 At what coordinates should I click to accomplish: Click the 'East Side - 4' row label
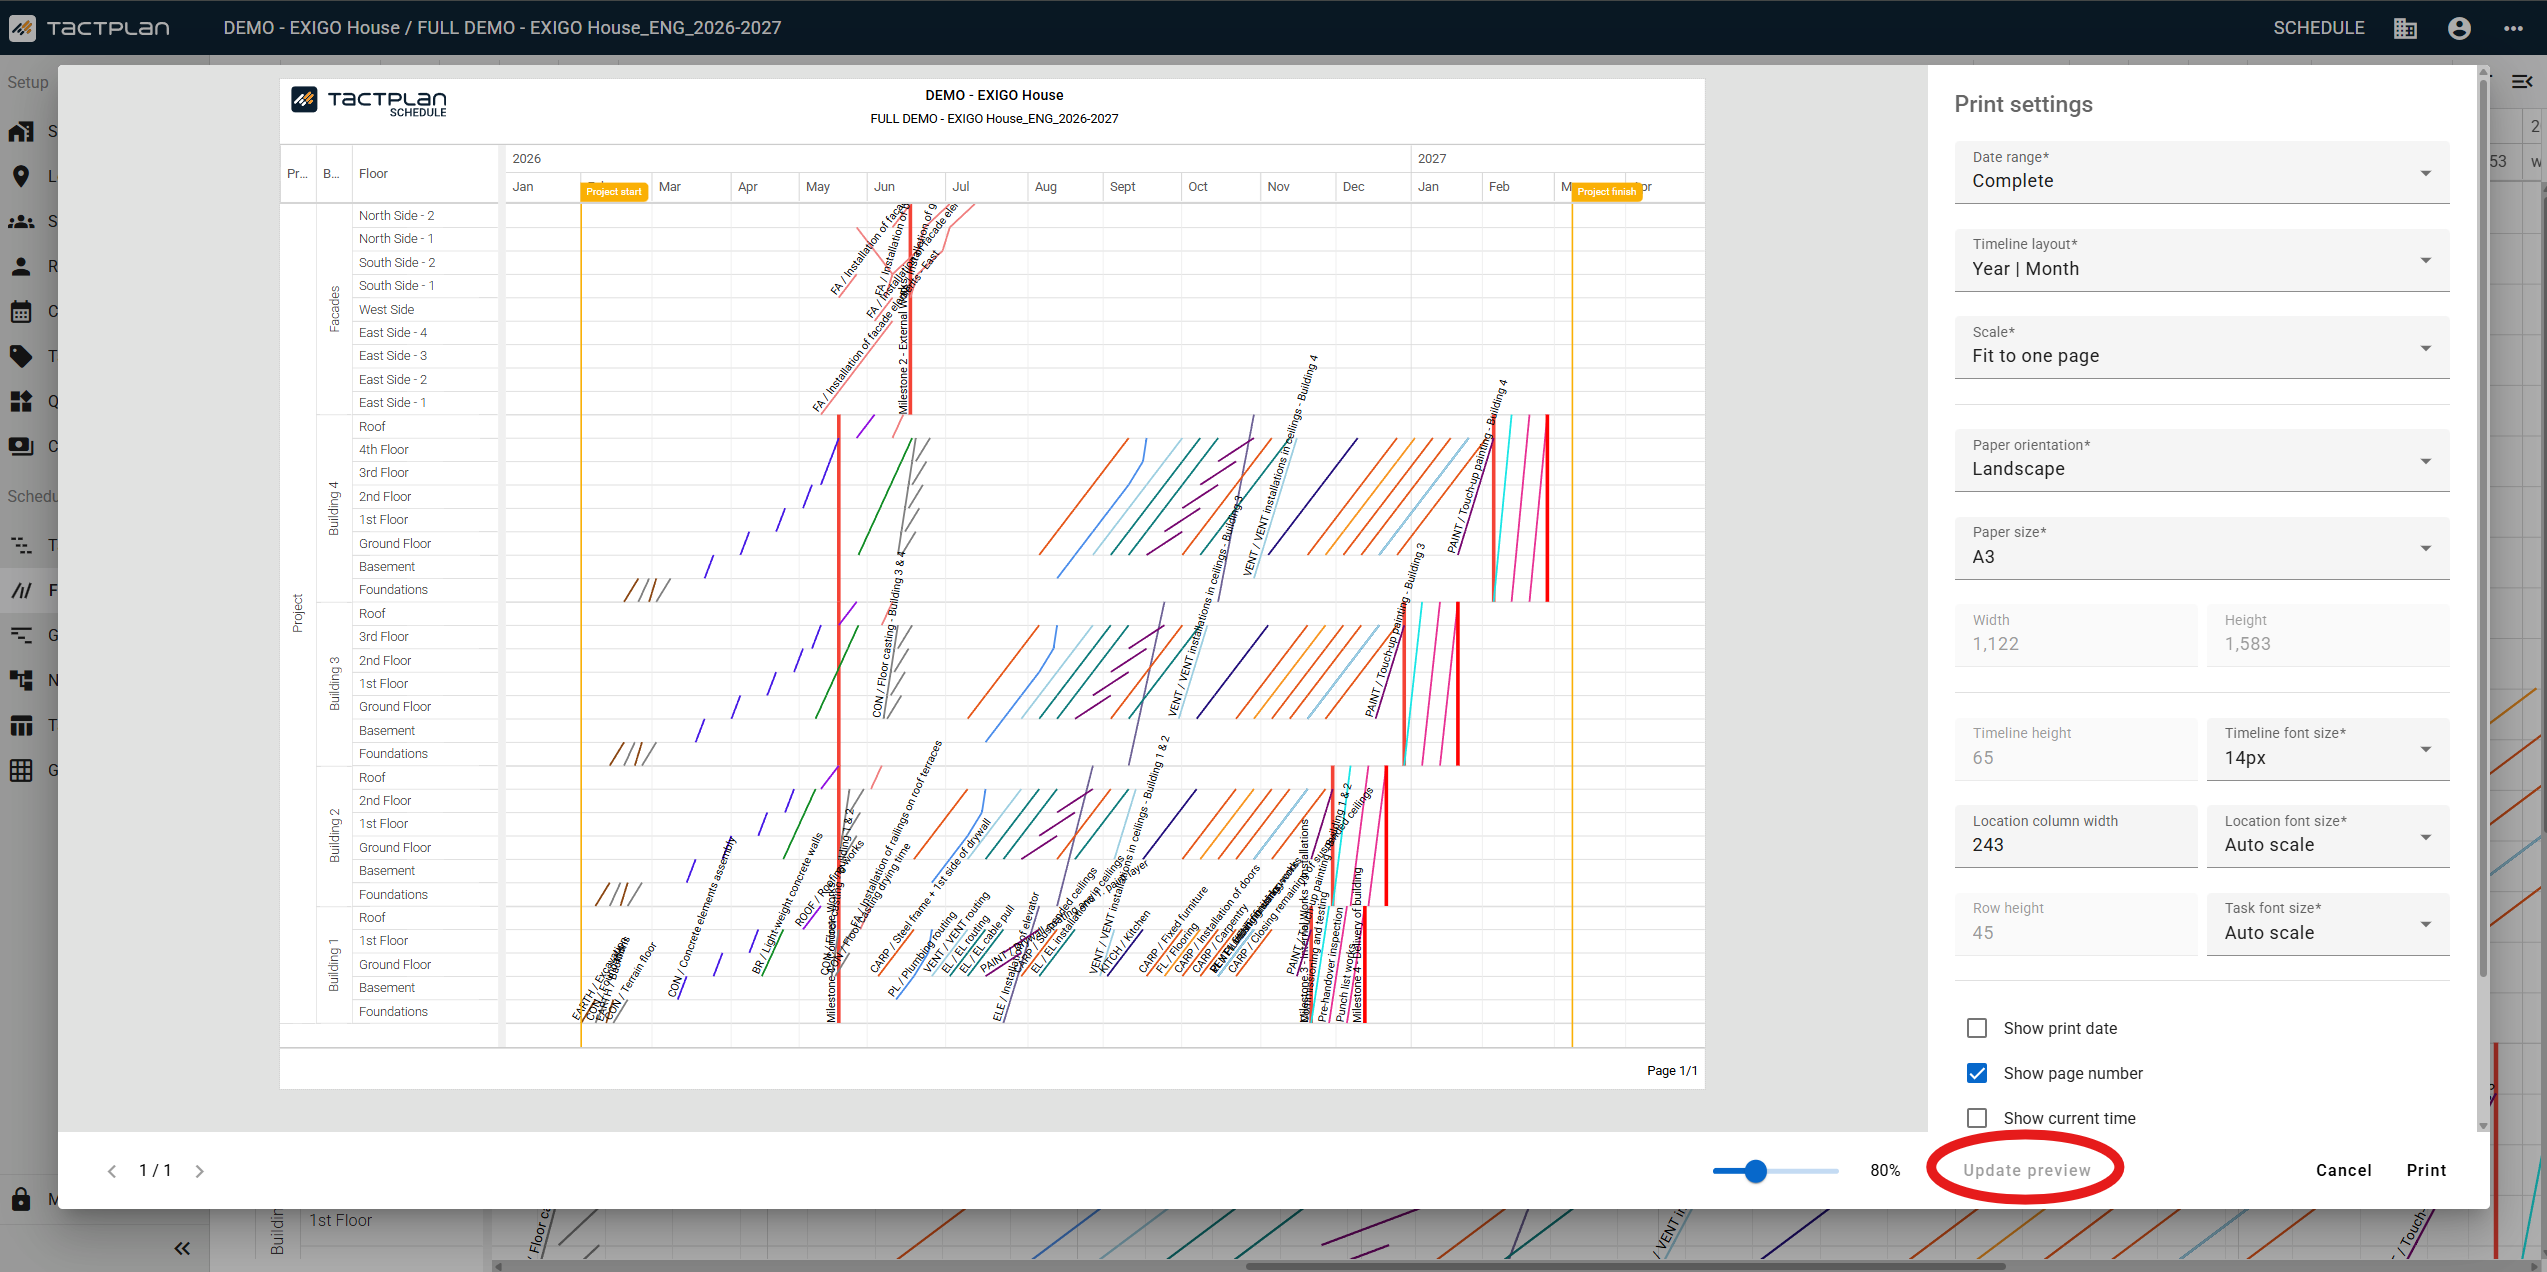pos(393,333)
